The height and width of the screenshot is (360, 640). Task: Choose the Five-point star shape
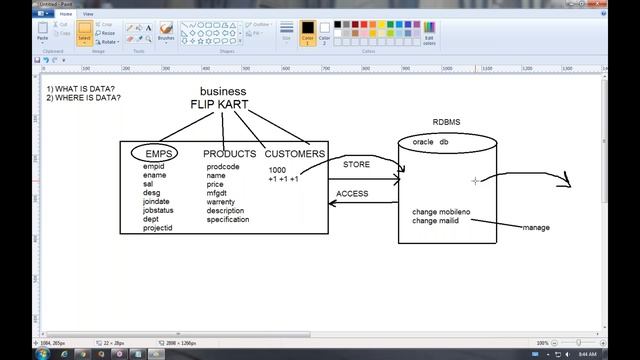click(200, 41)
